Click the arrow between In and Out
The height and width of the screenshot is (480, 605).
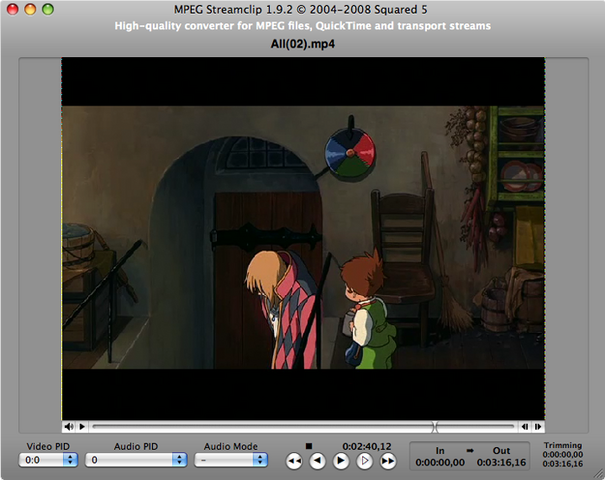click(470, 450)
